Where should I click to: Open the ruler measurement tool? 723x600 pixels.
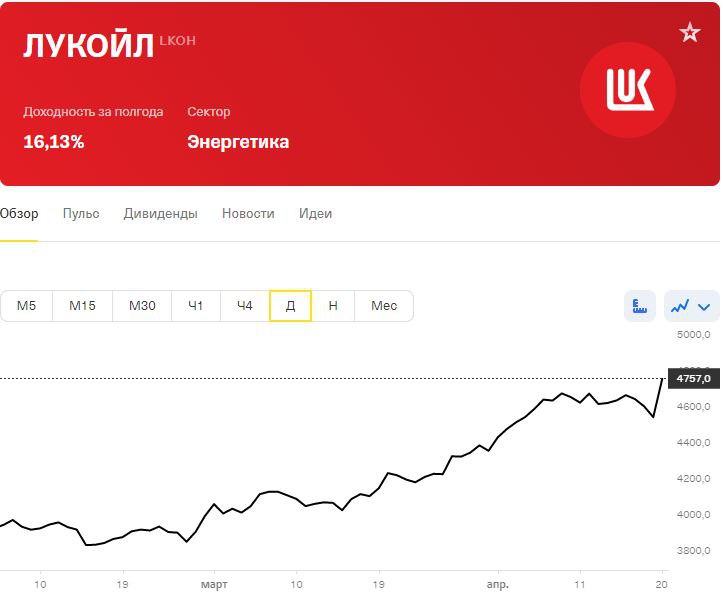[x=640, y=306]
